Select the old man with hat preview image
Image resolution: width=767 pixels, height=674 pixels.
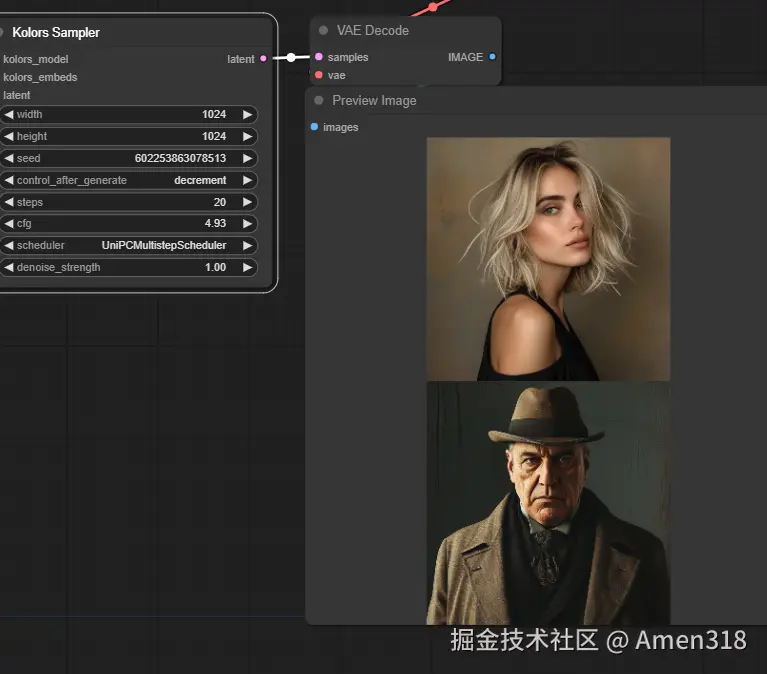[x=548, y=503]
